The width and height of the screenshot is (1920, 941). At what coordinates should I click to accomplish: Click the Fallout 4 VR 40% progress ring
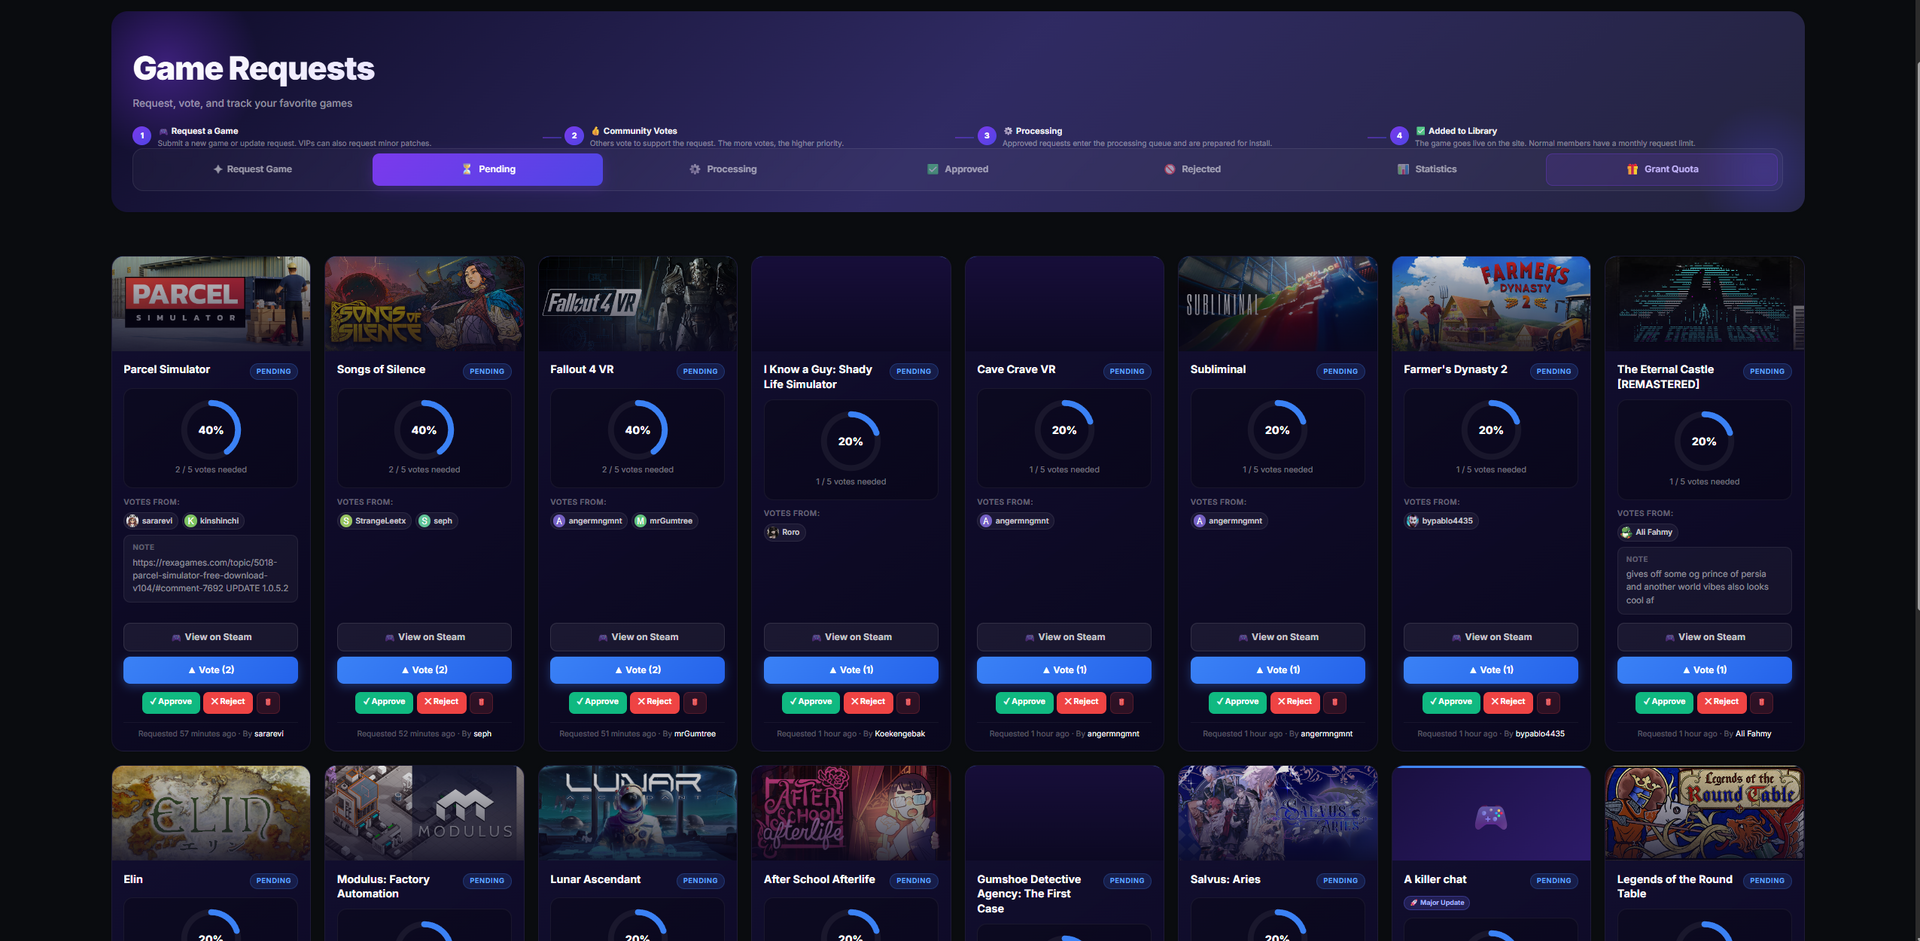point(637,430)
